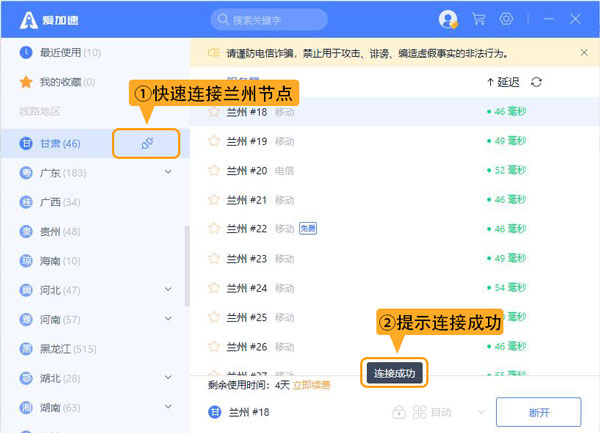Favorite 兰州 #21 with its star
Image resolution: width=600 pixels, height=433 pixels.
(214, 200)
